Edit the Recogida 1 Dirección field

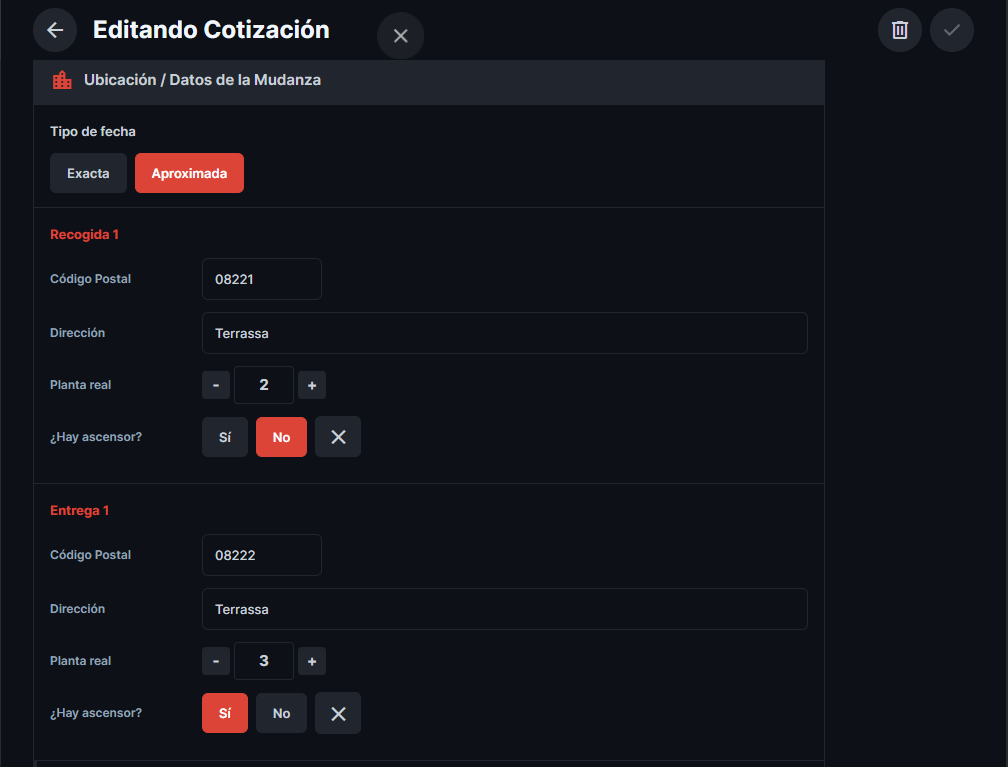(x=505, y=333)
